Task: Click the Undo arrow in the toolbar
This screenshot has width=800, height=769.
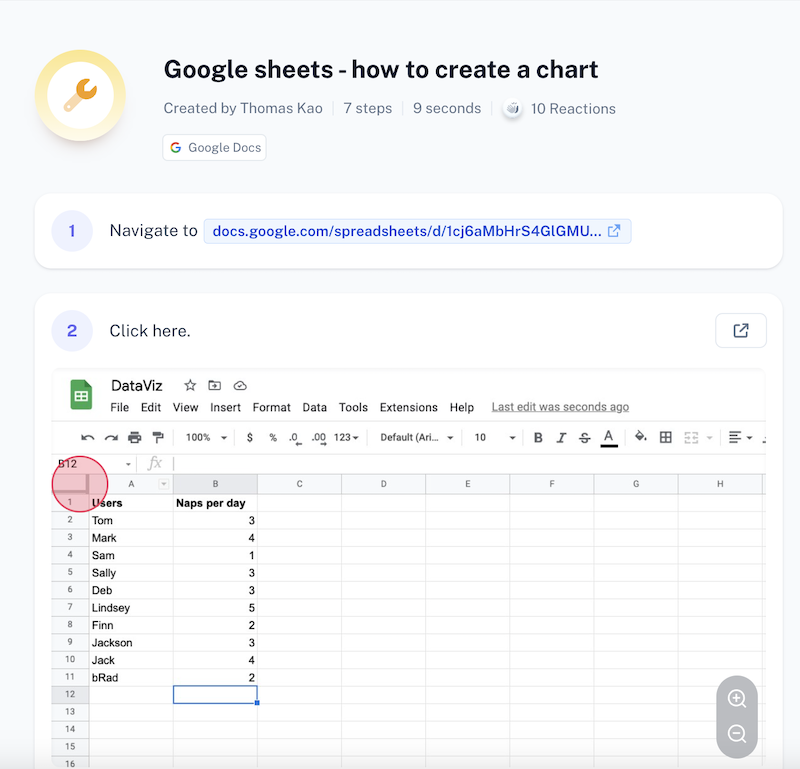Action: (x=87, y=438)
